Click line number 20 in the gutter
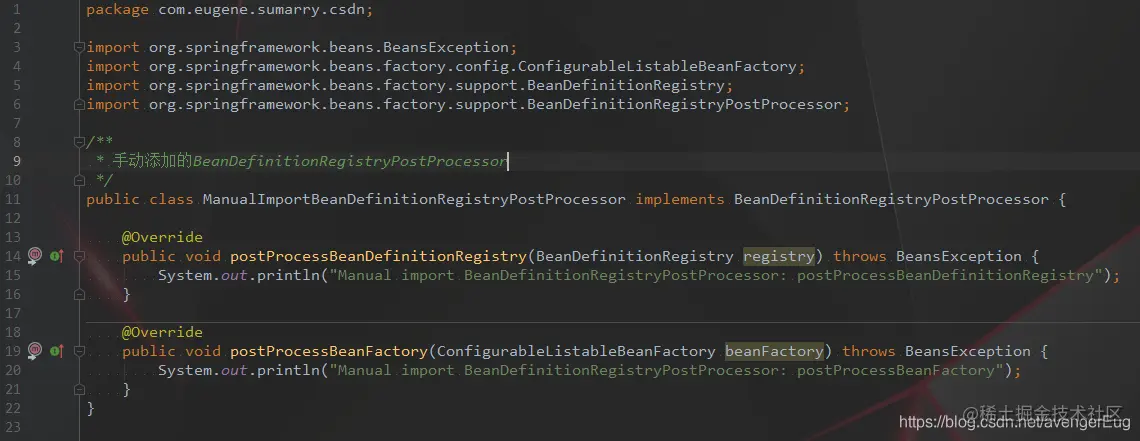 tap(12, 370)
